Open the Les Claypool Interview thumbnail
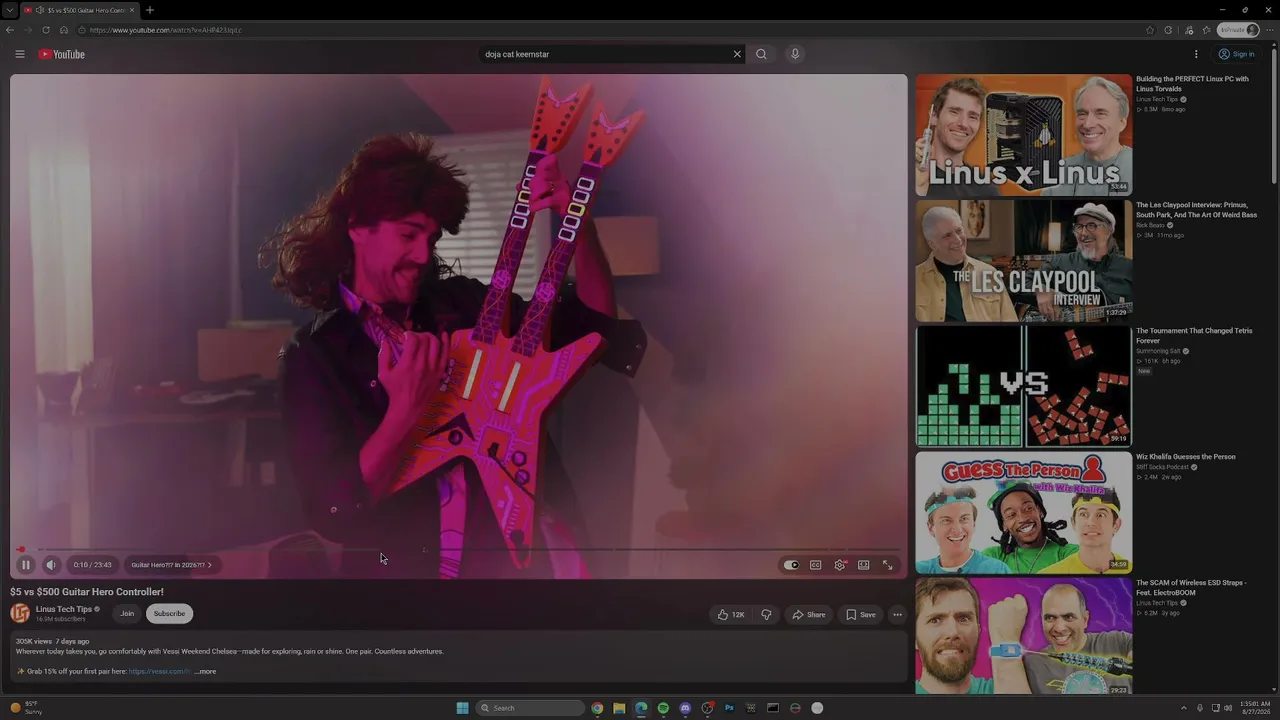Image resolution: width=1280 pixels, height=720 pixels. tap(1023, 261)
